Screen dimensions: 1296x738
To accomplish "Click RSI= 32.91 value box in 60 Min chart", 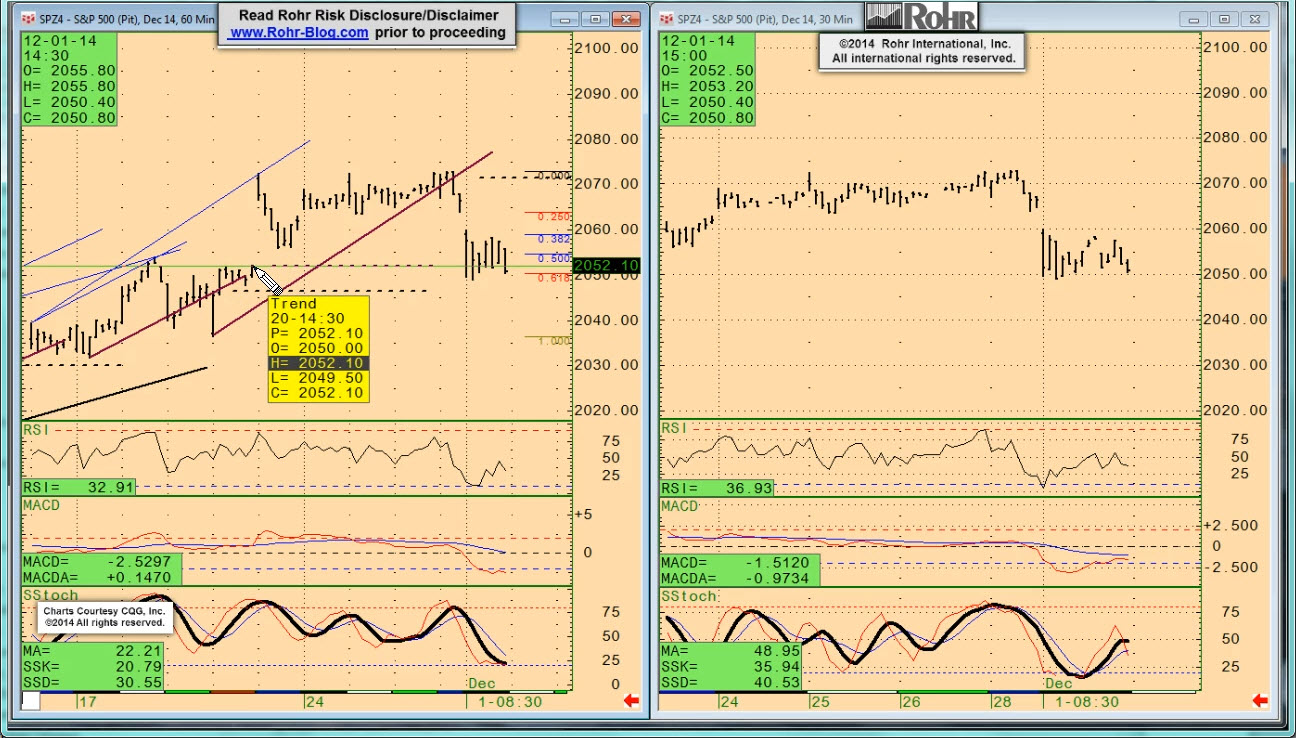I will (x=79, y=487).
